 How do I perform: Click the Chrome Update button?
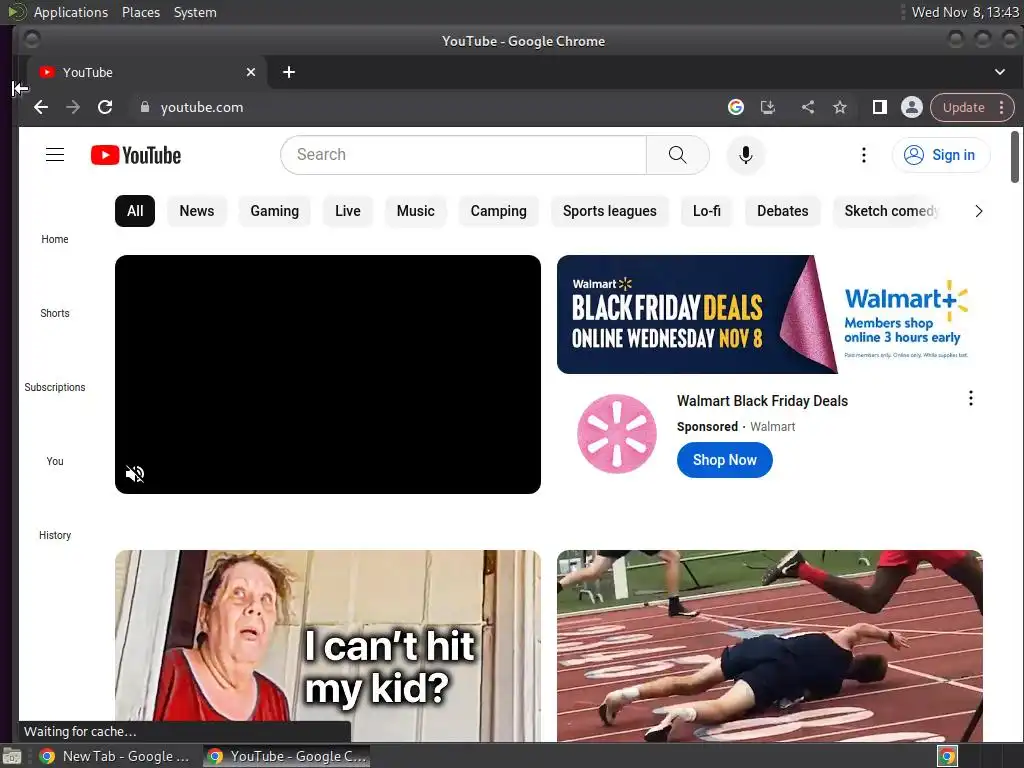click(x=963, y=107)
